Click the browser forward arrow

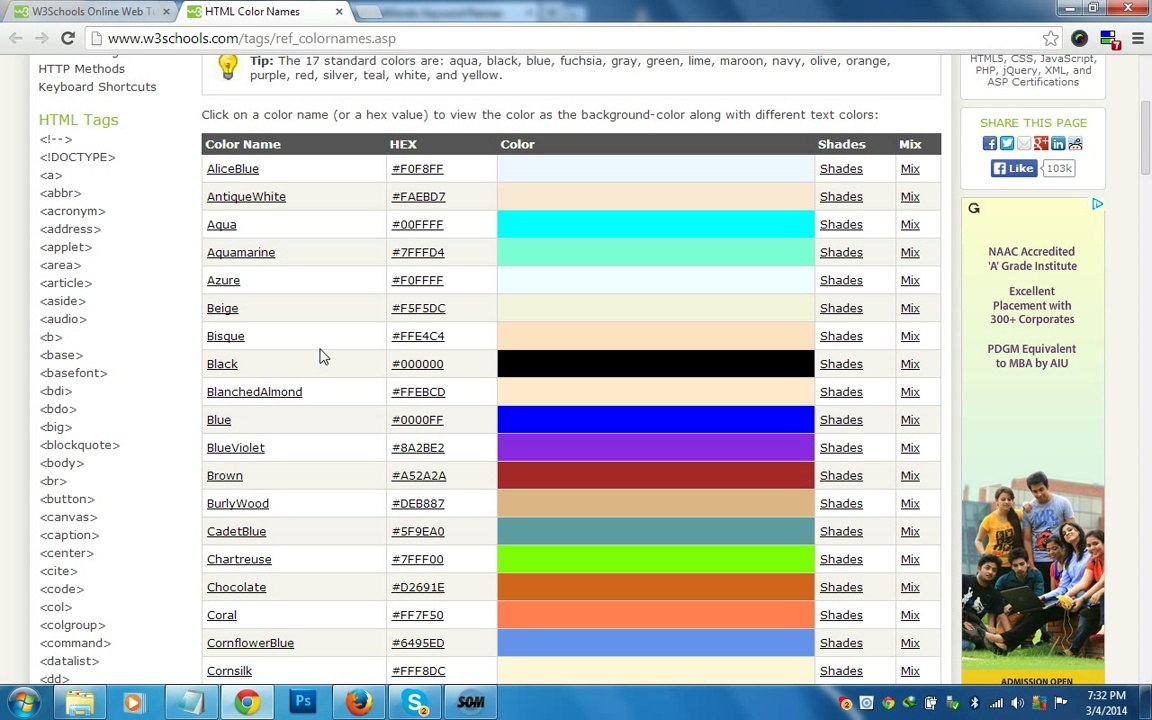(42, 38)
